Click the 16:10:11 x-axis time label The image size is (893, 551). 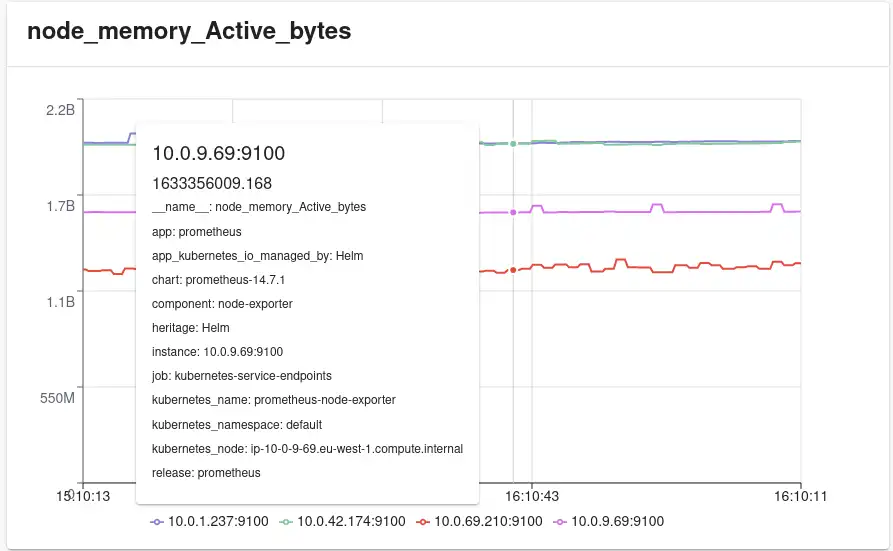coord(801,495)
